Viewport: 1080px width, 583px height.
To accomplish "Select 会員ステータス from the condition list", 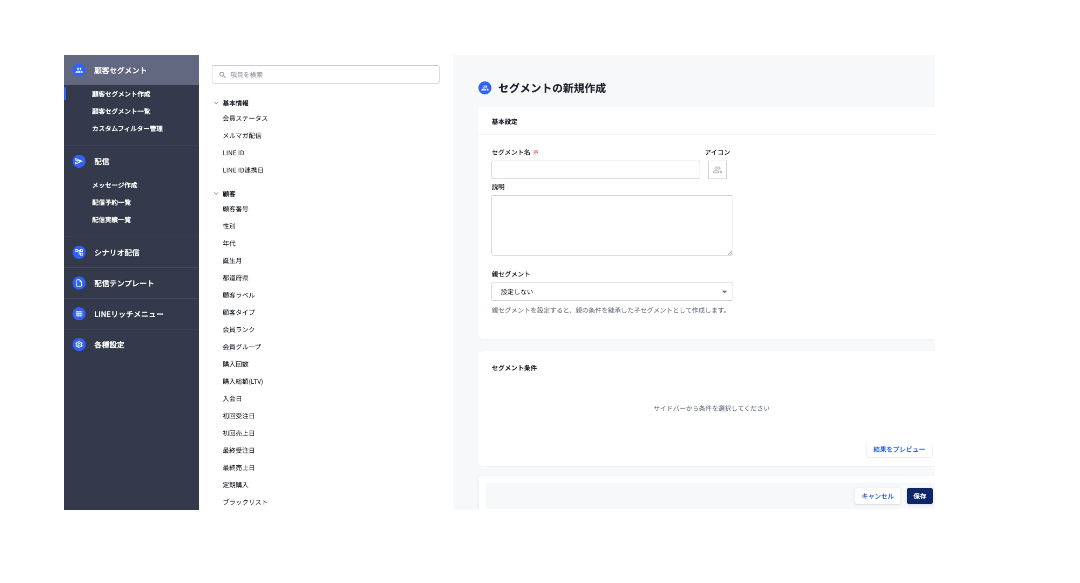I will pyautogui.click(x=245, y=119).
